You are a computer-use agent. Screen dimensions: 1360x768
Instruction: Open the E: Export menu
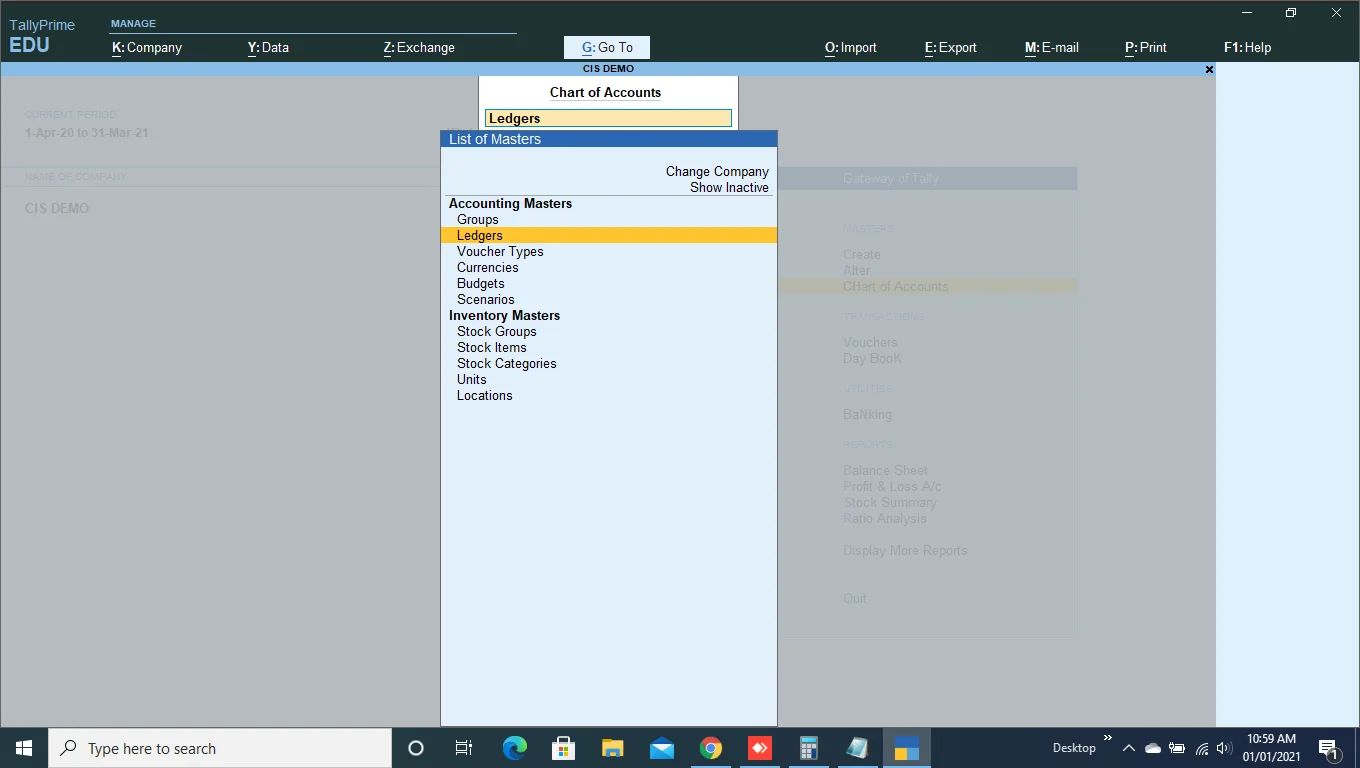click(x=951, y=47)
